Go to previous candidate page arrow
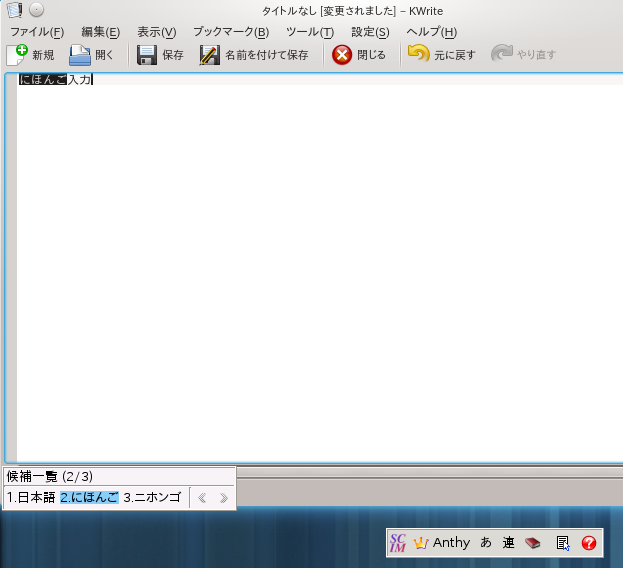 tap(202, 498)
